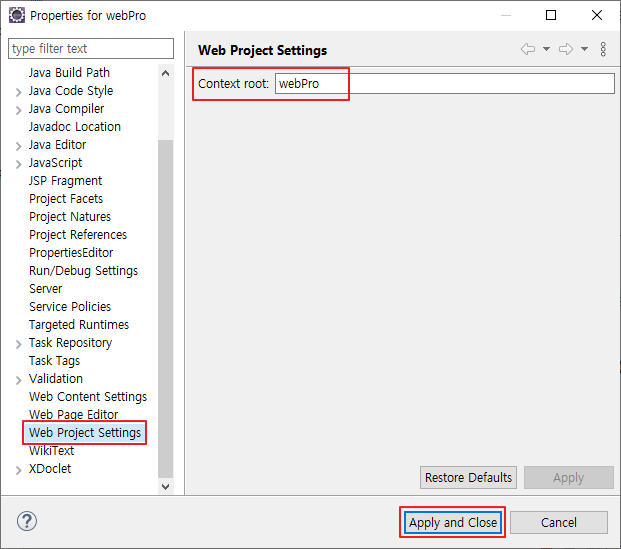
Task: Click the Cancel button
Action: [558, 522]
